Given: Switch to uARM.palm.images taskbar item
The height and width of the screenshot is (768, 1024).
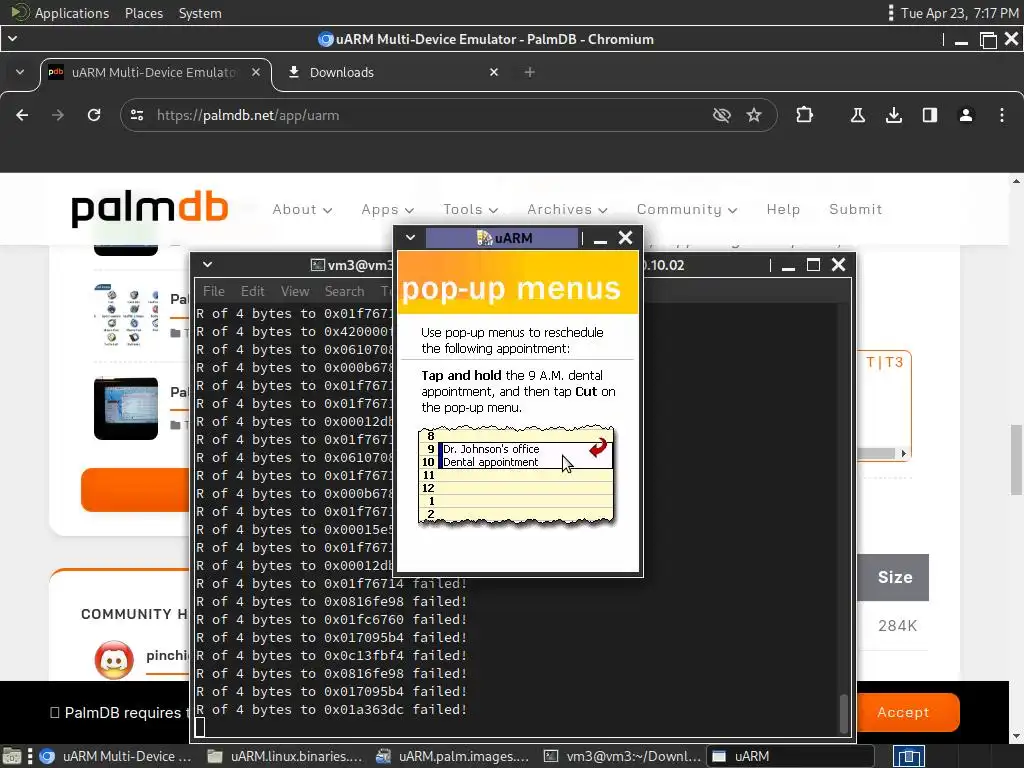Looking at the screenshot, I should point(453,756).
